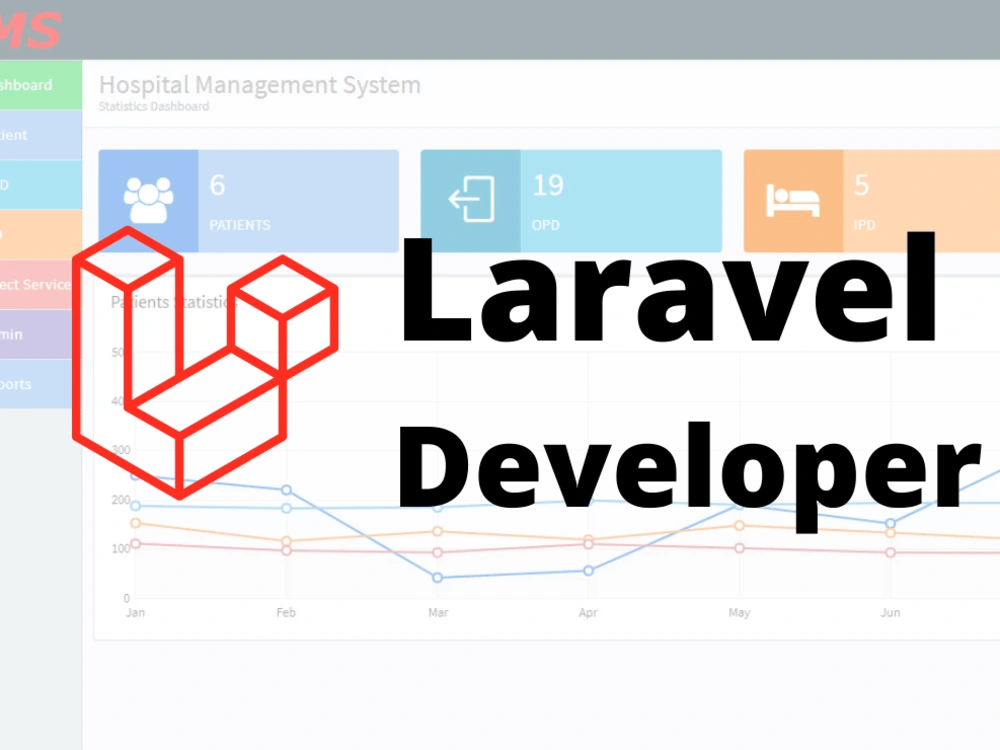Viewport: 1000px width, 750px height.
Task: Open the Reports sidebar menu item
Action: point(40,384)
